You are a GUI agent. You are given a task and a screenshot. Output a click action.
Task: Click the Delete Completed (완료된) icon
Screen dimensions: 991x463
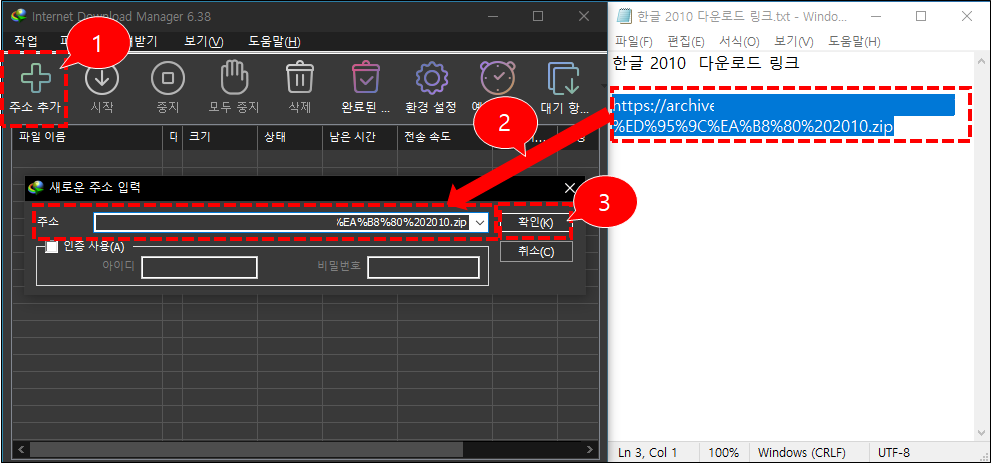tap(365, 78)
